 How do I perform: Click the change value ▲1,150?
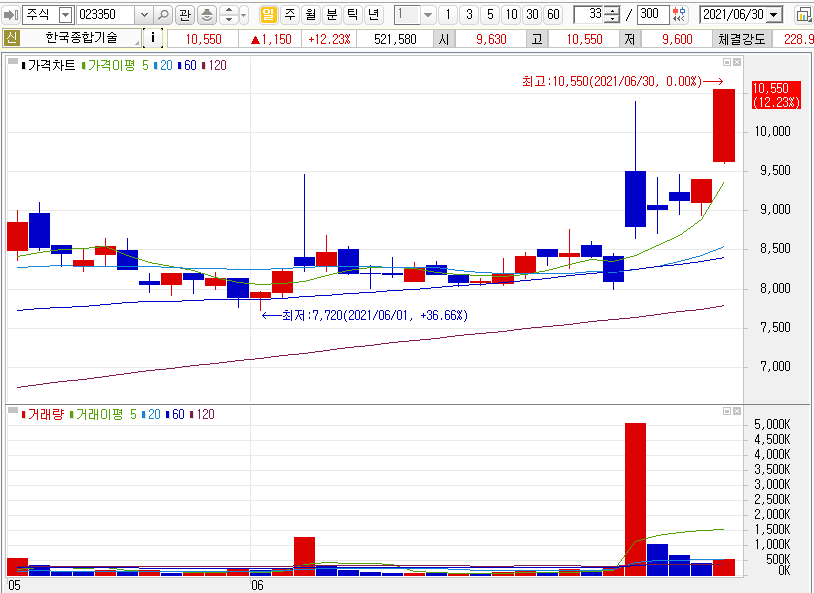click(x=271, y=39)
